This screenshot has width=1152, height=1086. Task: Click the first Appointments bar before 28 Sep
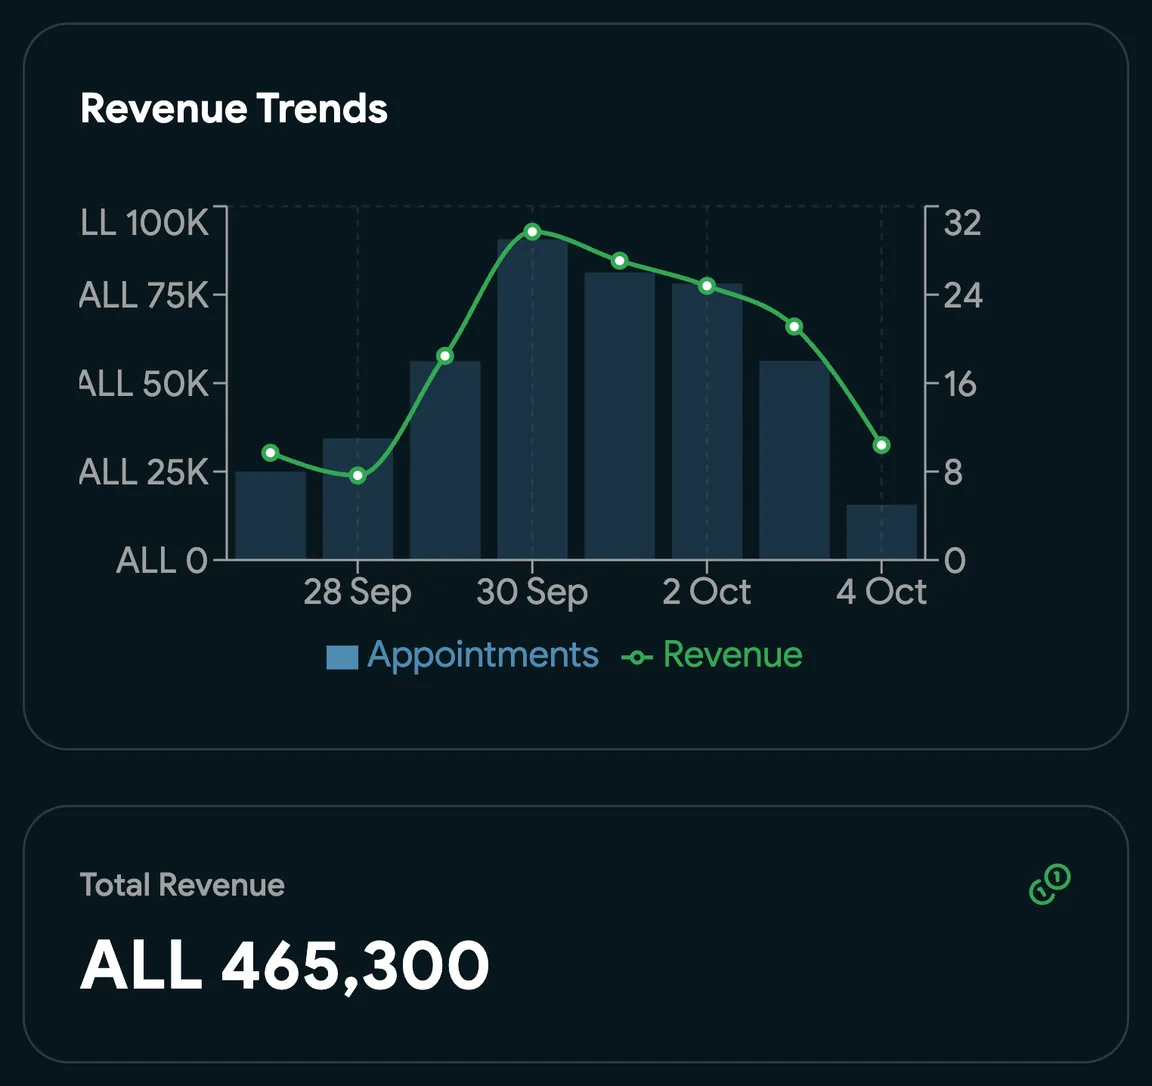[x=270, y=515]
